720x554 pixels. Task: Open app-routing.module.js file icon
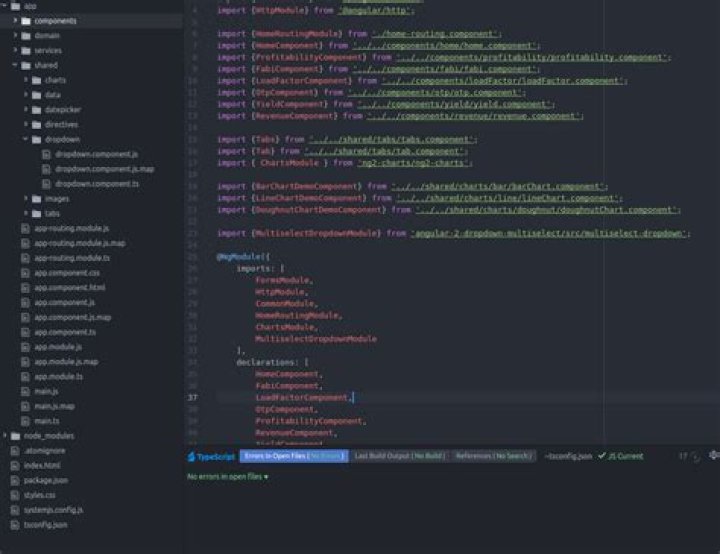[26, 228]
